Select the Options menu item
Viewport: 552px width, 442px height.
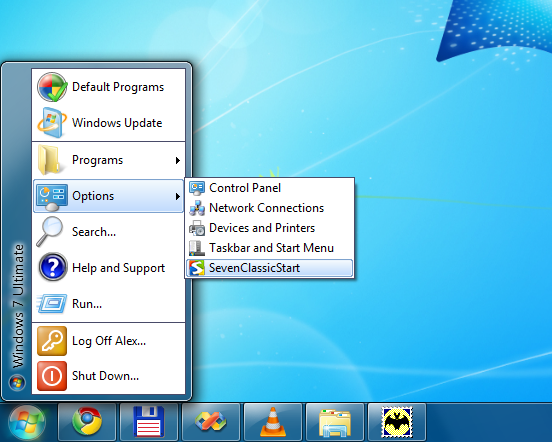[108, 196]
